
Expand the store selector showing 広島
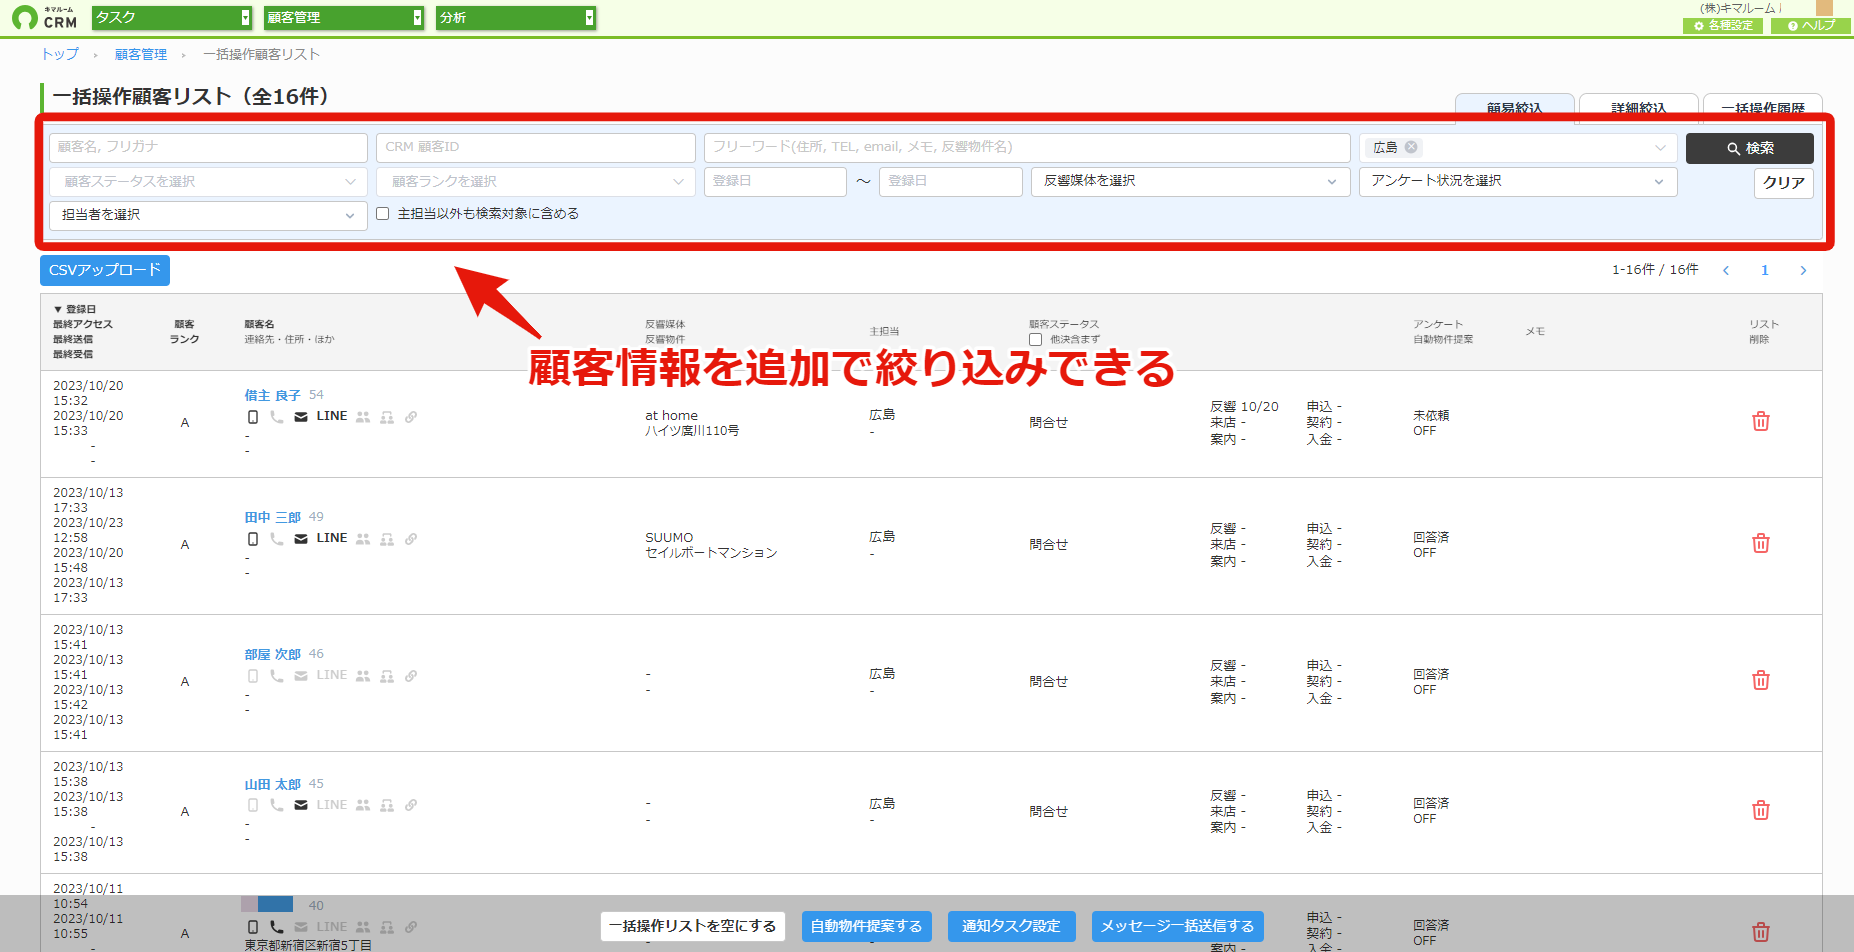(x=1518, y=148)
